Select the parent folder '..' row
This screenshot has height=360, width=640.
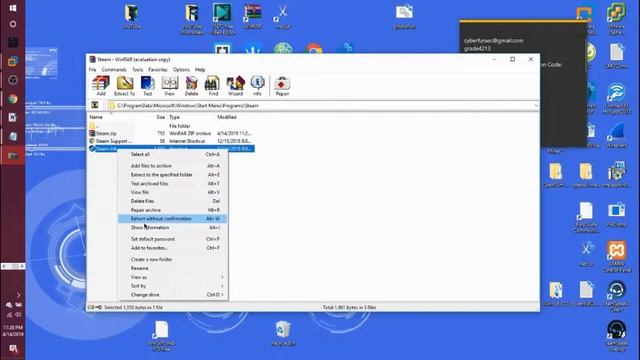(x=171, y=126)
